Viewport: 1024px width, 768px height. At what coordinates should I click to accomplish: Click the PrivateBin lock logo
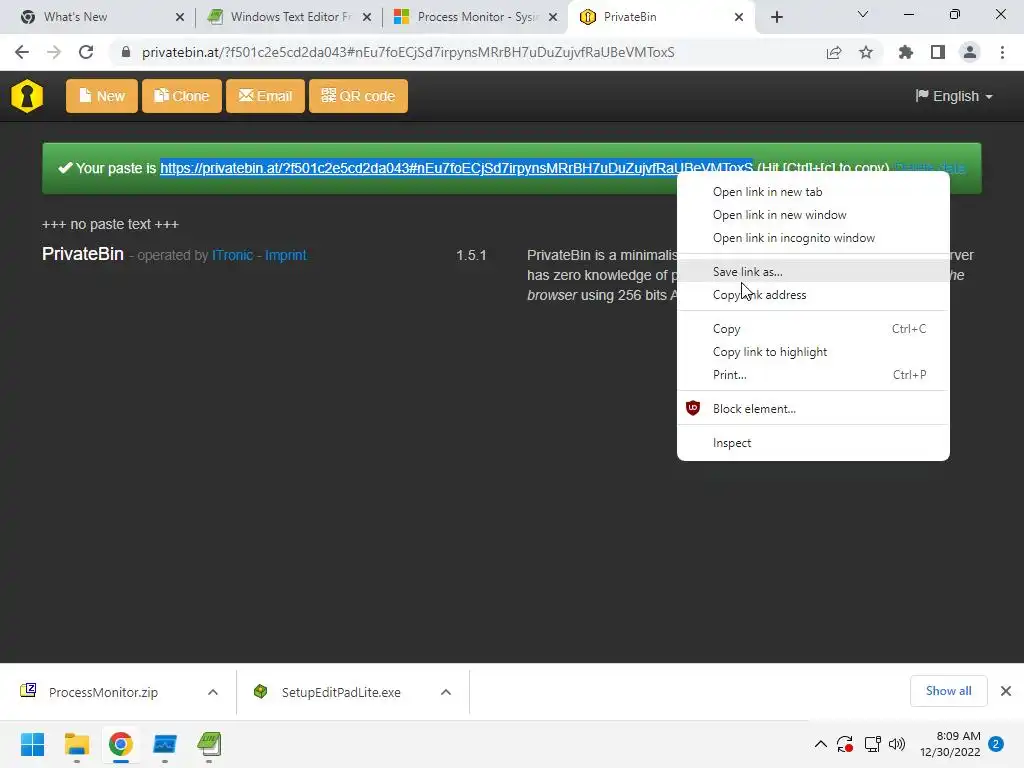click(27, 96)
